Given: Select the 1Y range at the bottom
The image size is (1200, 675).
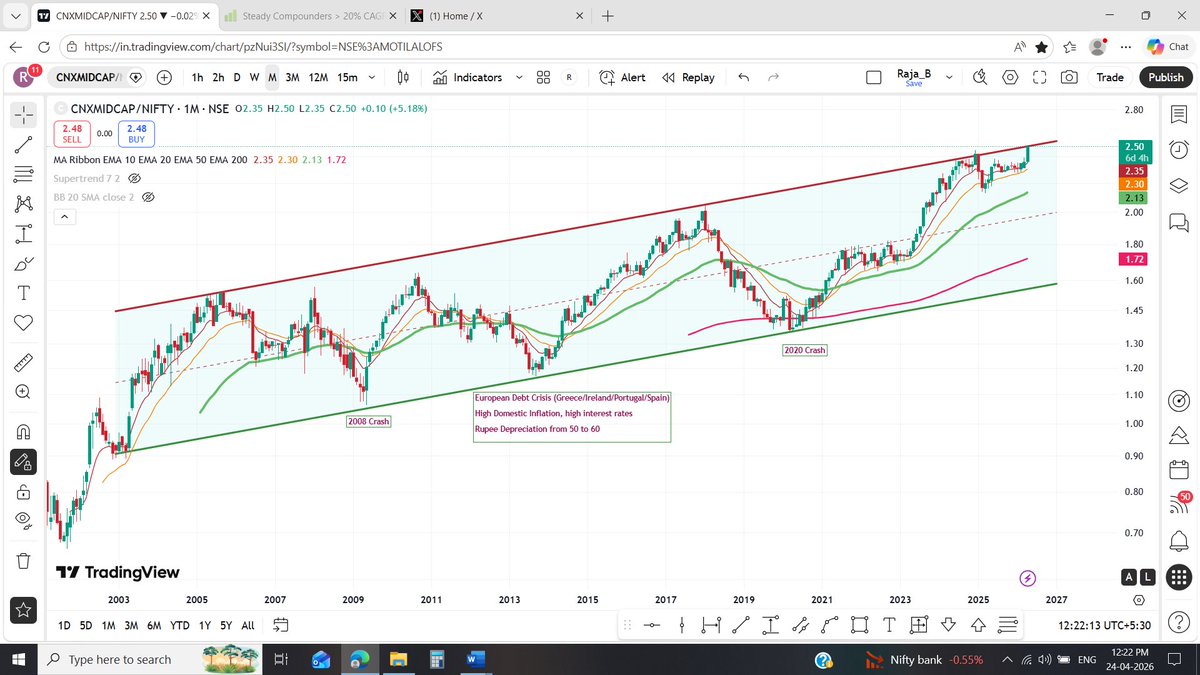Looking at the screenshot, I should click(x=204, y=625).
